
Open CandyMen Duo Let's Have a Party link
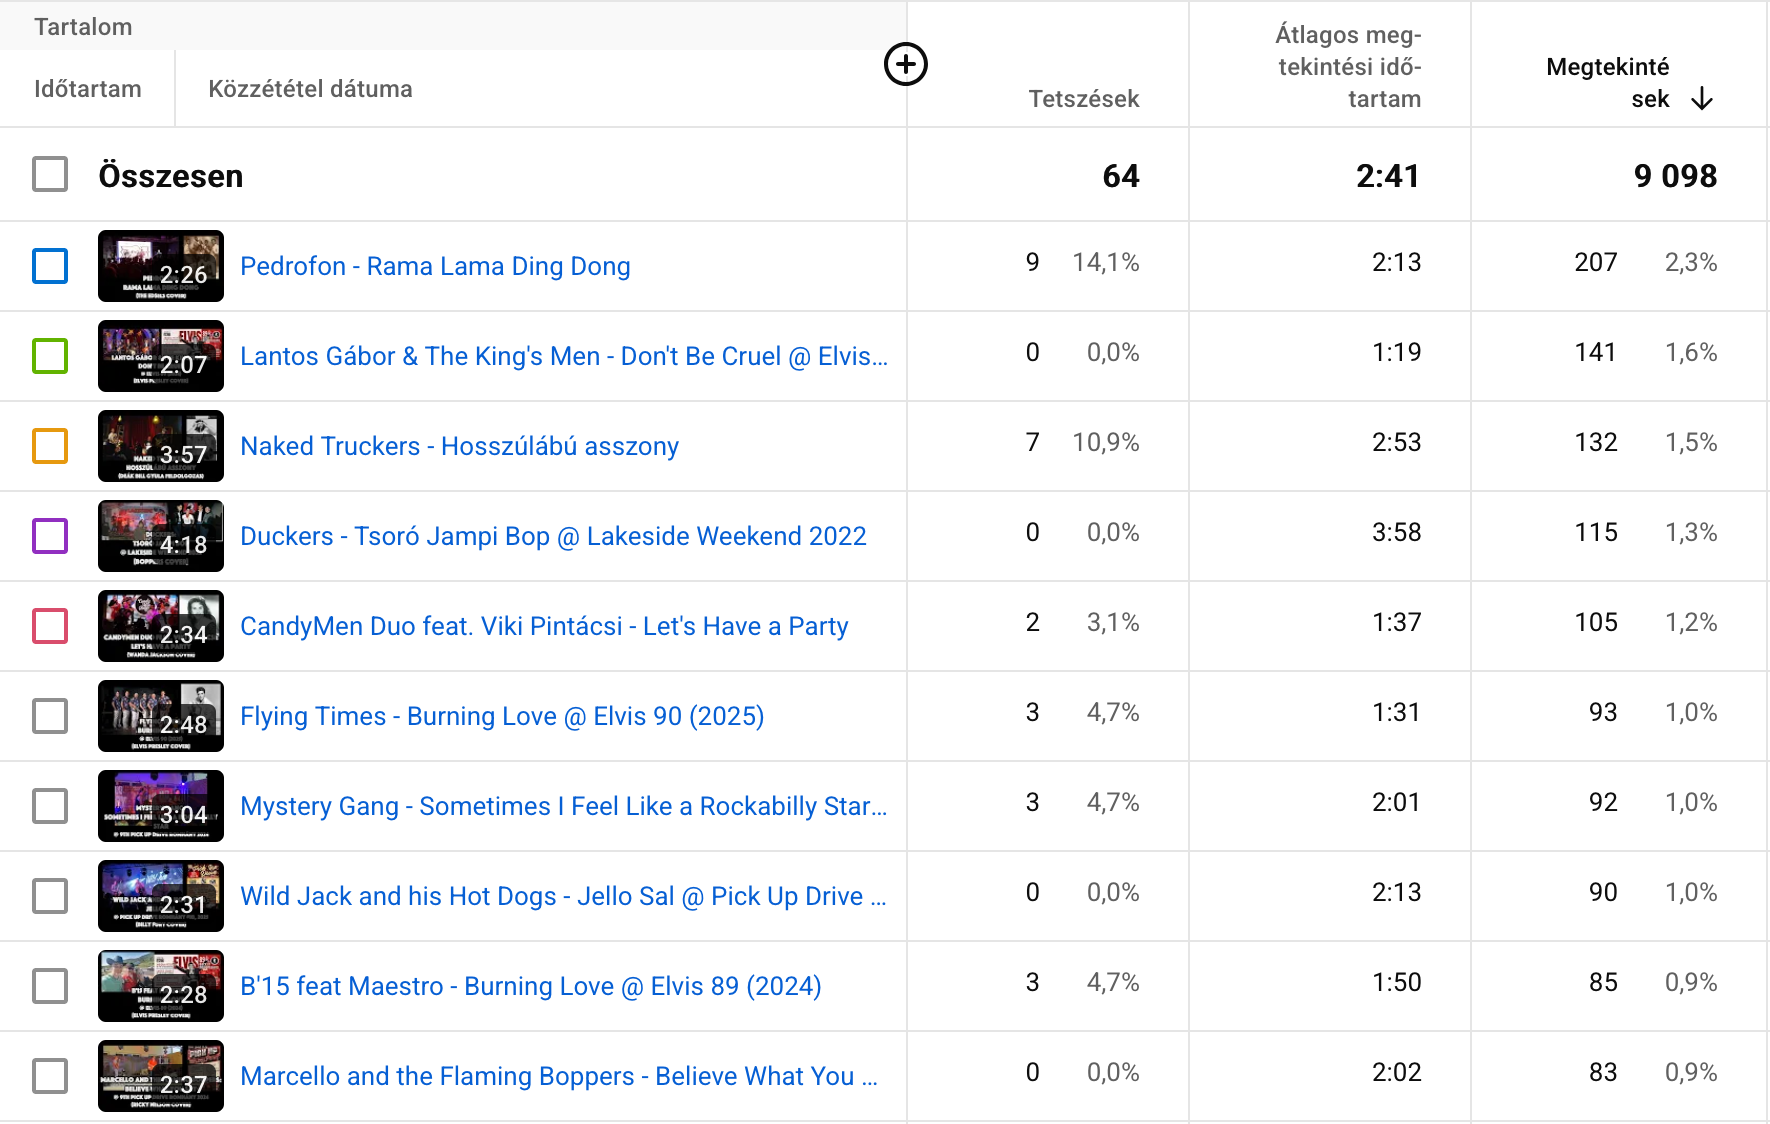pyautogui.click(x=544, y=626)
